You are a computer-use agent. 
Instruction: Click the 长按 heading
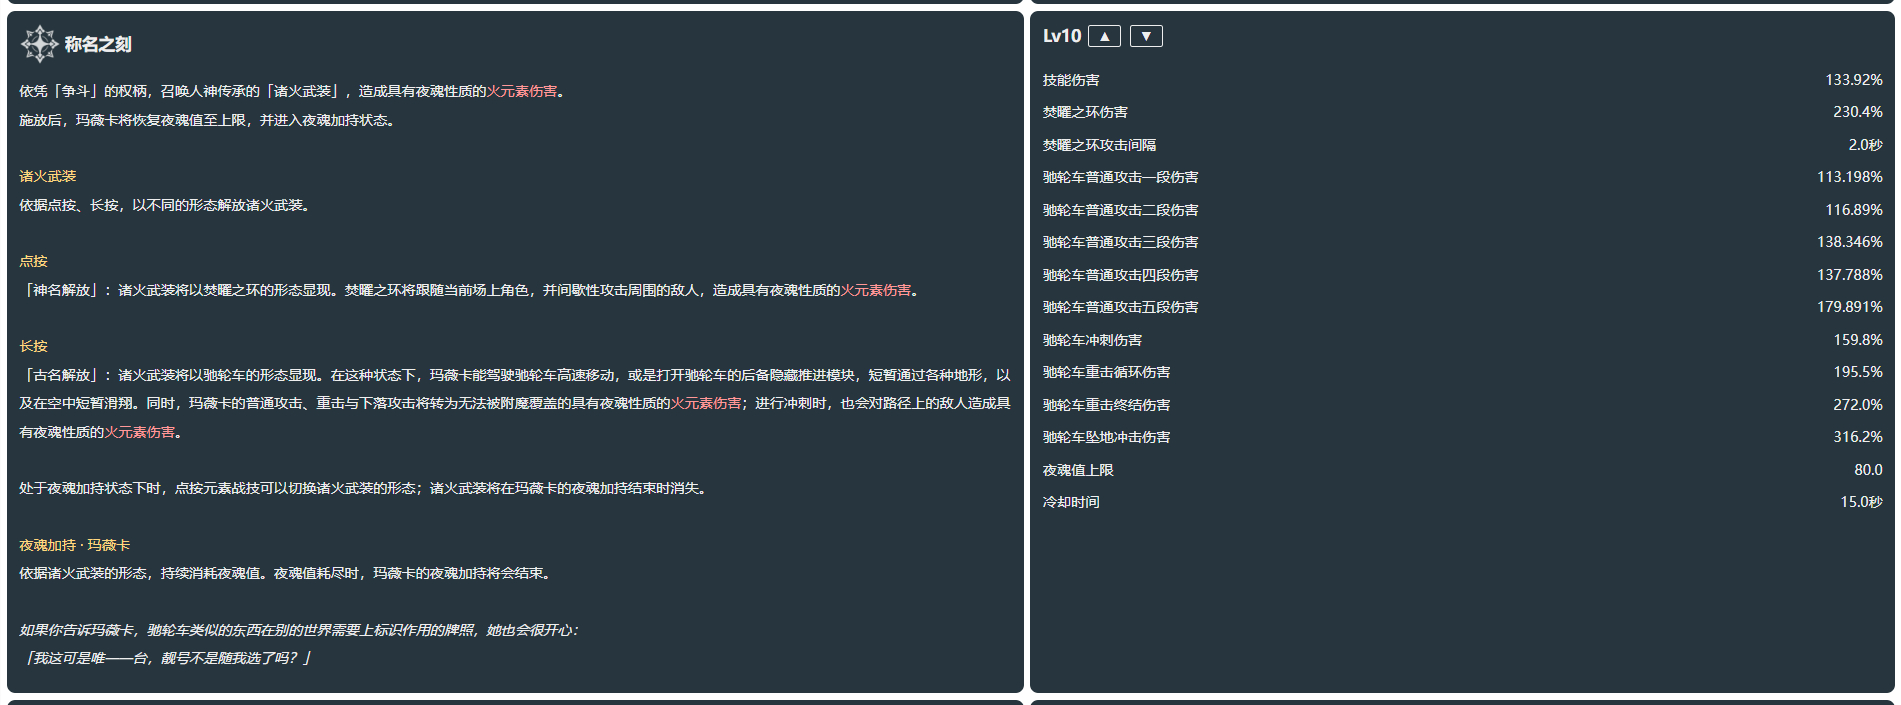34,346
